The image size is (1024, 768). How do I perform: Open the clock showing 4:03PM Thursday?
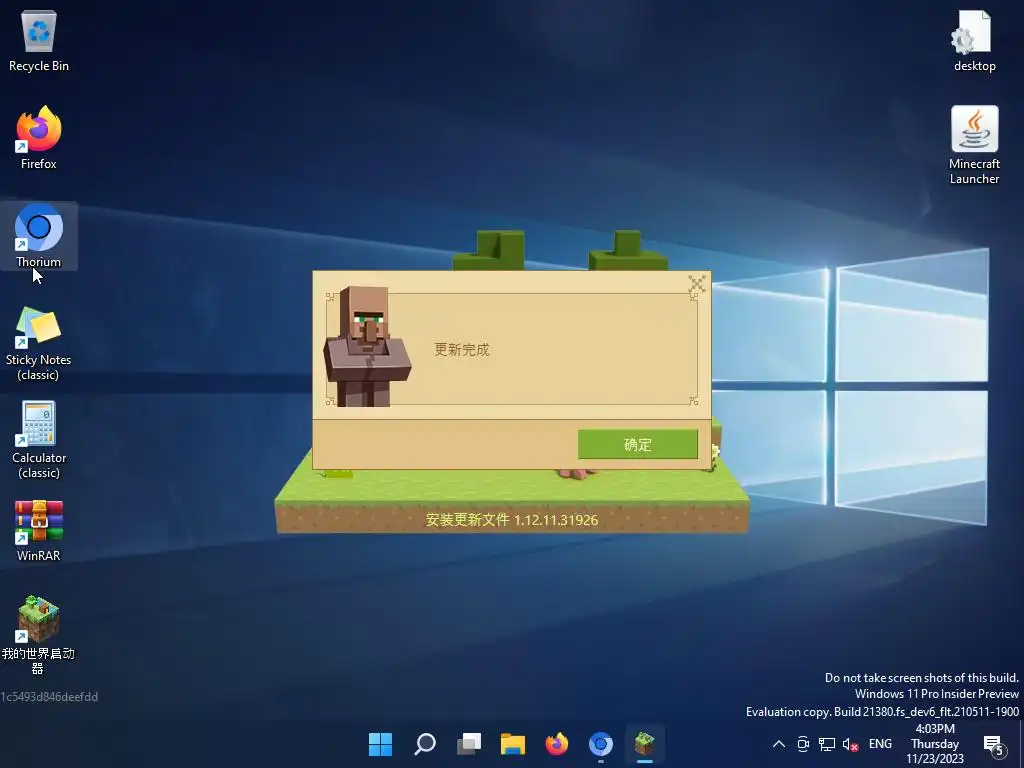935,744
